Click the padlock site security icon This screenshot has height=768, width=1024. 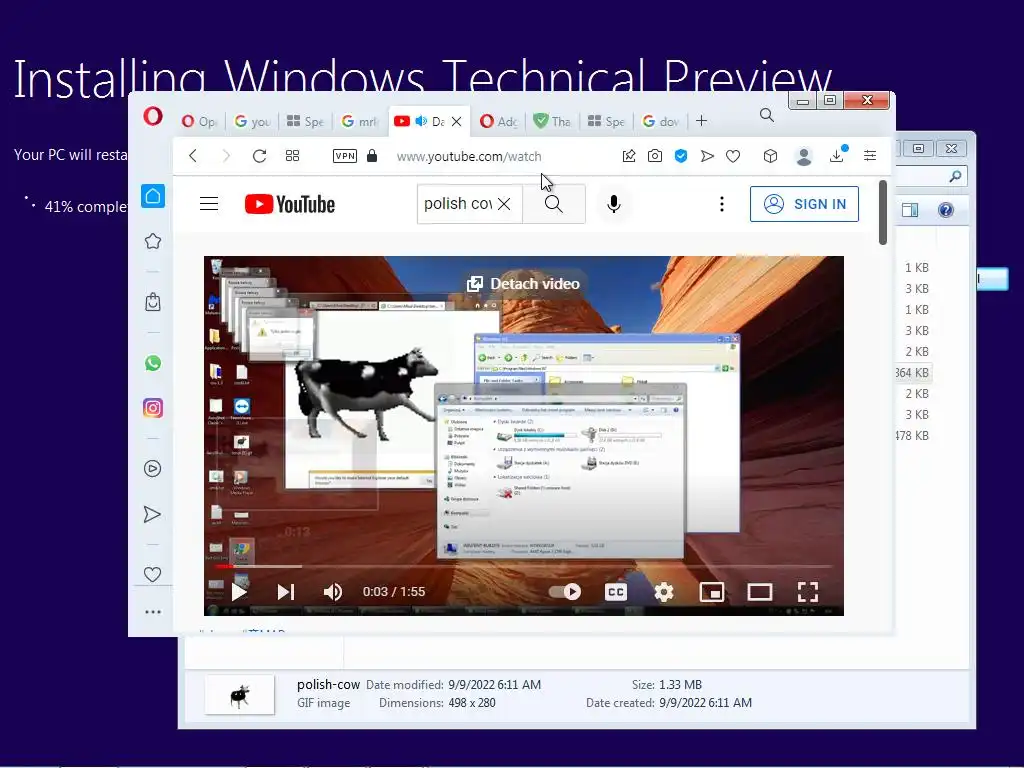(x=372, y=155)
